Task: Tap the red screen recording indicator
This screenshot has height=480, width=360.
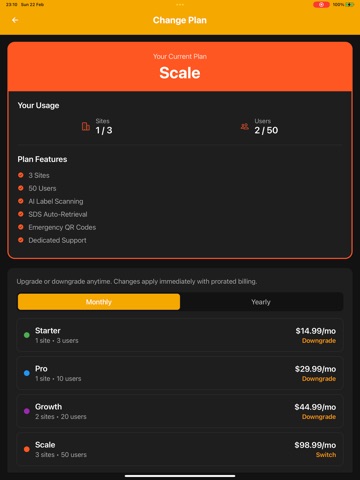Action: point(321,5)
